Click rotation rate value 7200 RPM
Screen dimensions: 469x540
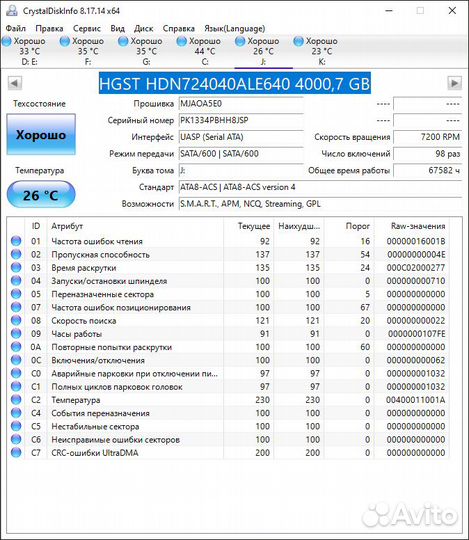coord(427,137)
